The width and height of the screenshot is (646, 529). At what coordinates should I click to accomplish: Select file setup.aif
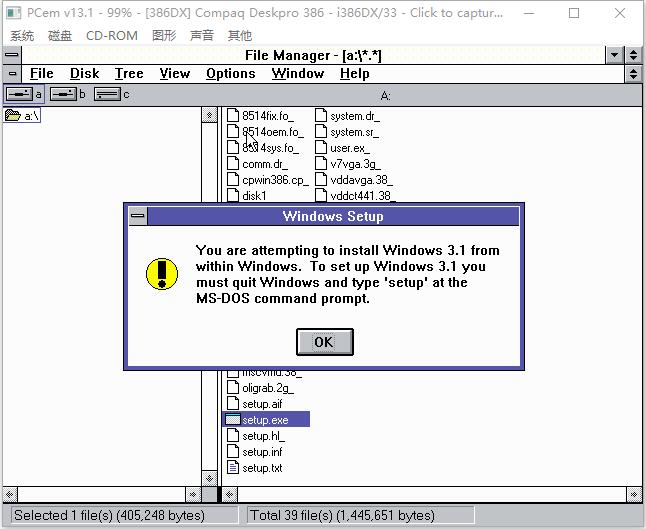click(x=255, y=404)
